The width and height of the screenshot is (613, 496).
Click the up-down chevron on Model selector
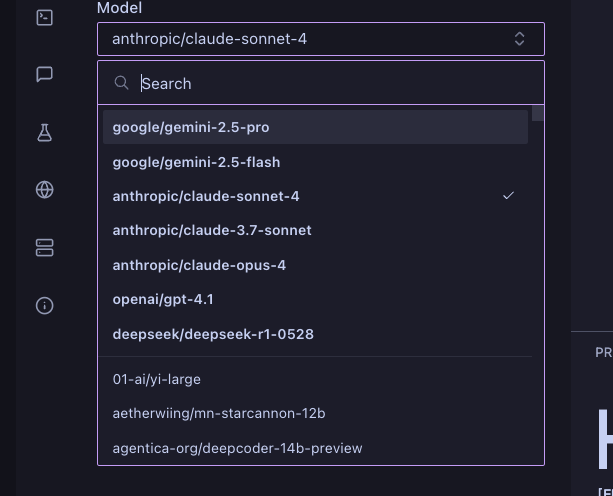[x=520, y=39]
